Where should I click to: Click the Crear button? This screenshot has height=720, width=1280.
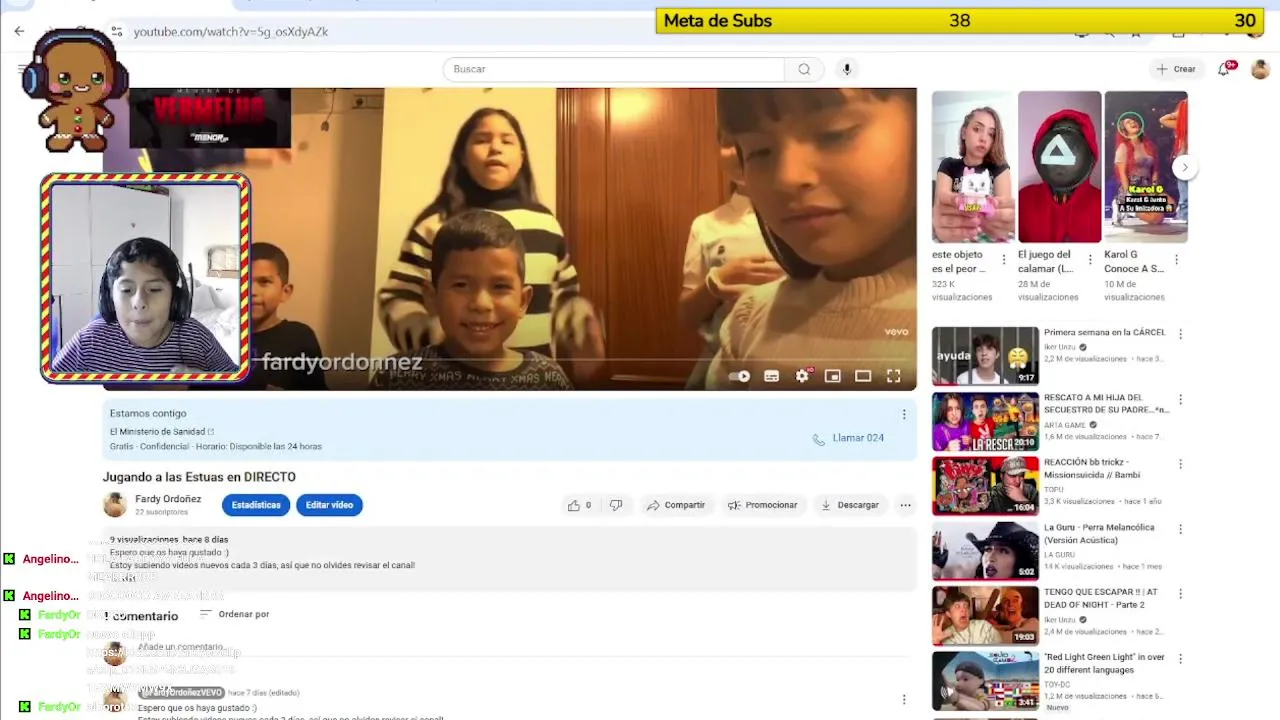pos(1175,69)
